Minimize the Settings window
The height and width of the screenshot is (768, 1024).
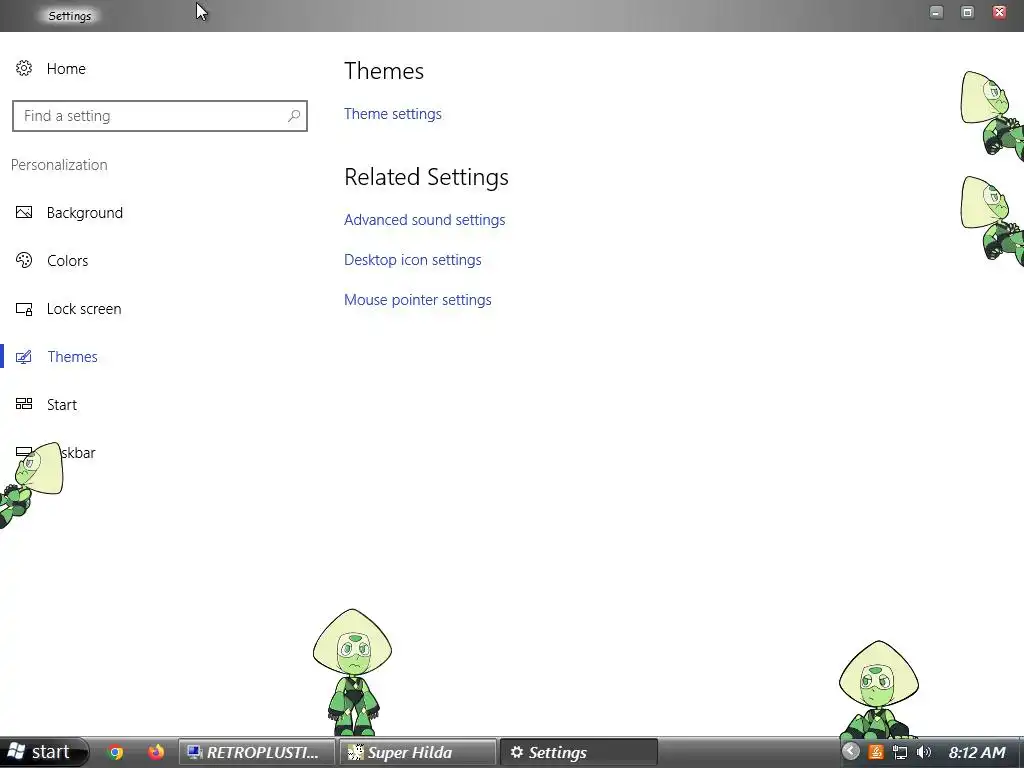(x=936, y=12)
